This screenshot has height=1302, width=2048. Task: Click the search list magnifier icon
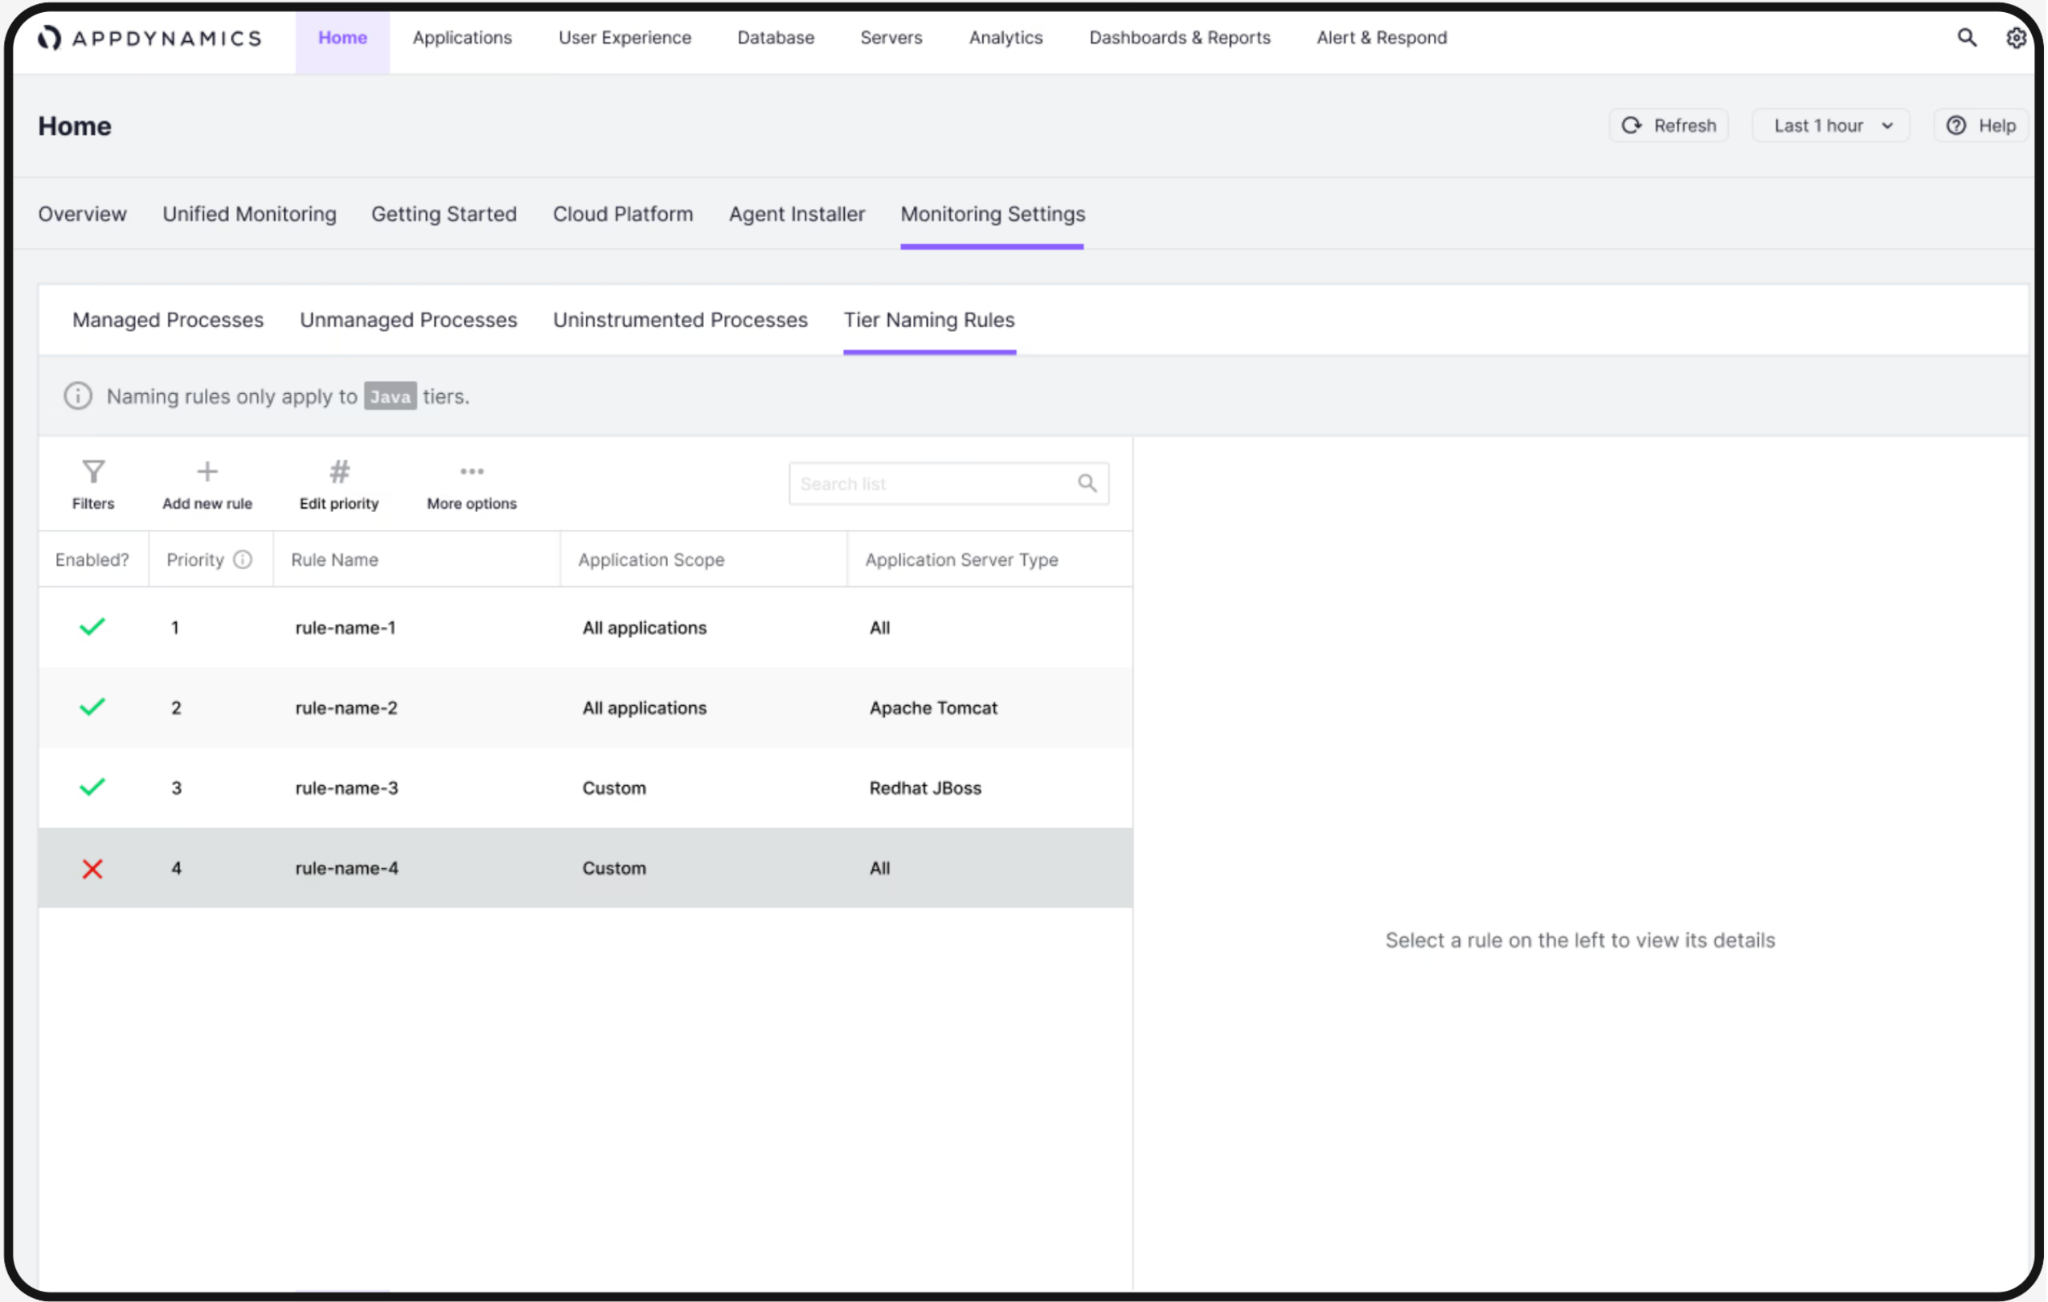(1087, 484)
